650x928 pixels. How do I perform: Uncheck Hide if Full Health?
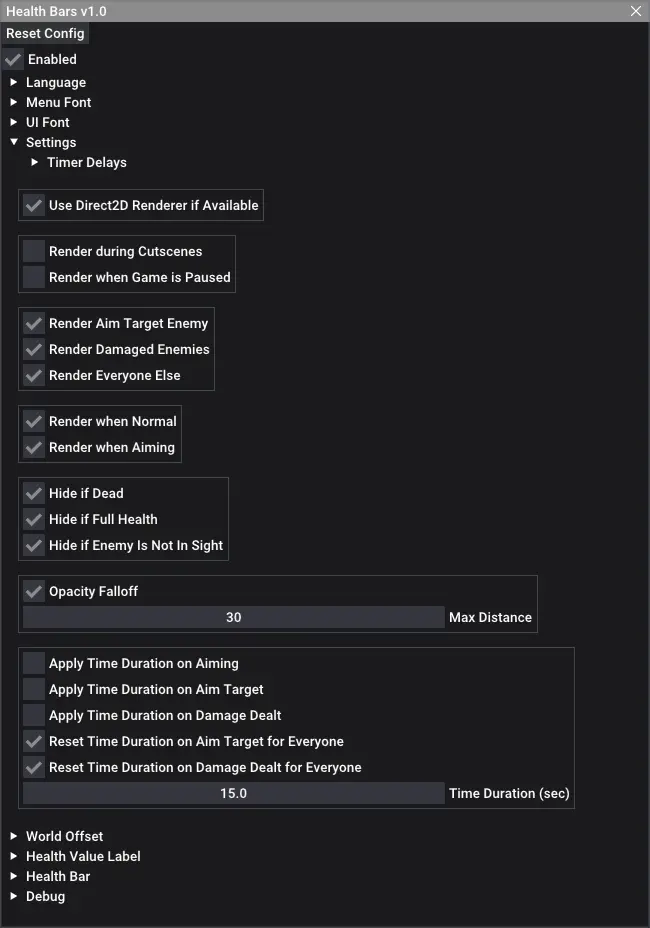34,519
